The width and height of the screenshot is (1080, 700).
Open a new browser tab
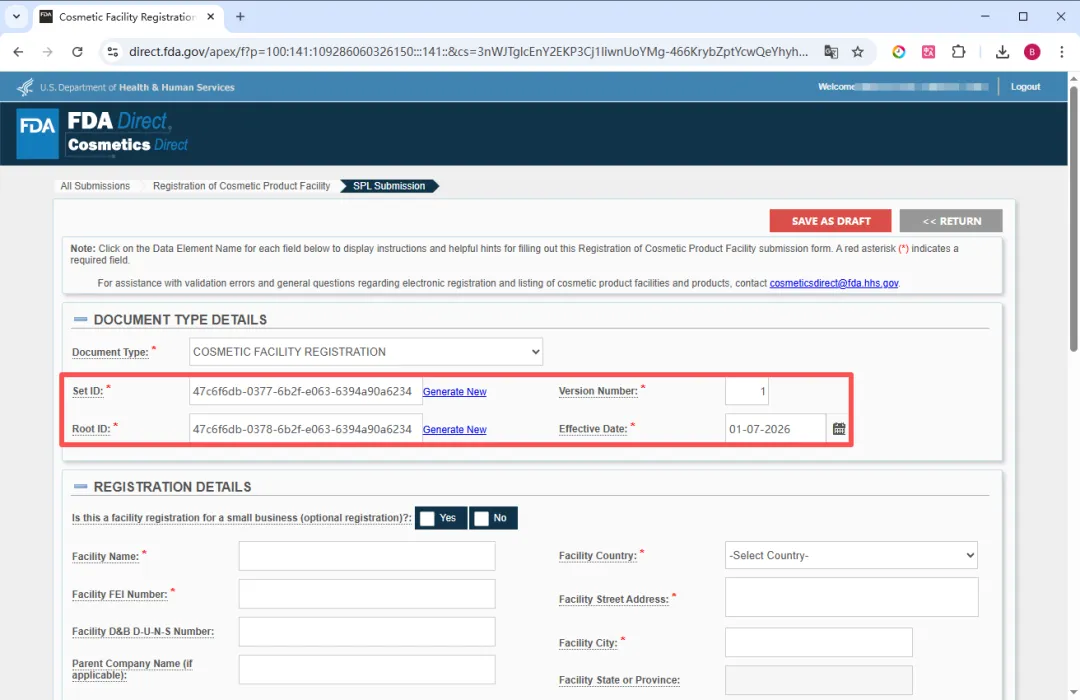tap(240, 17)
